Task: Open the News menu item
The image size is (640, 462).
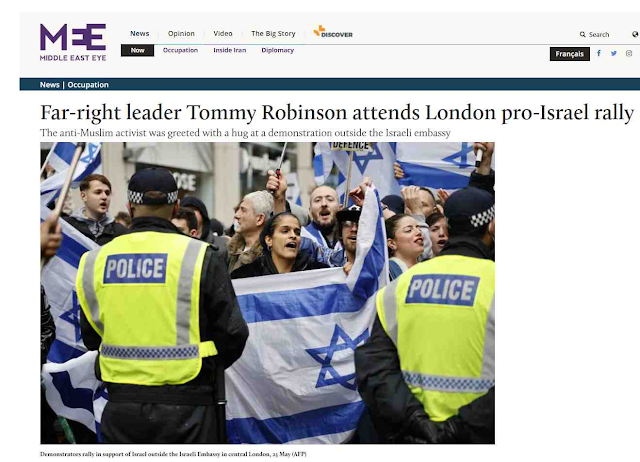Action: (x=140, y=33)
